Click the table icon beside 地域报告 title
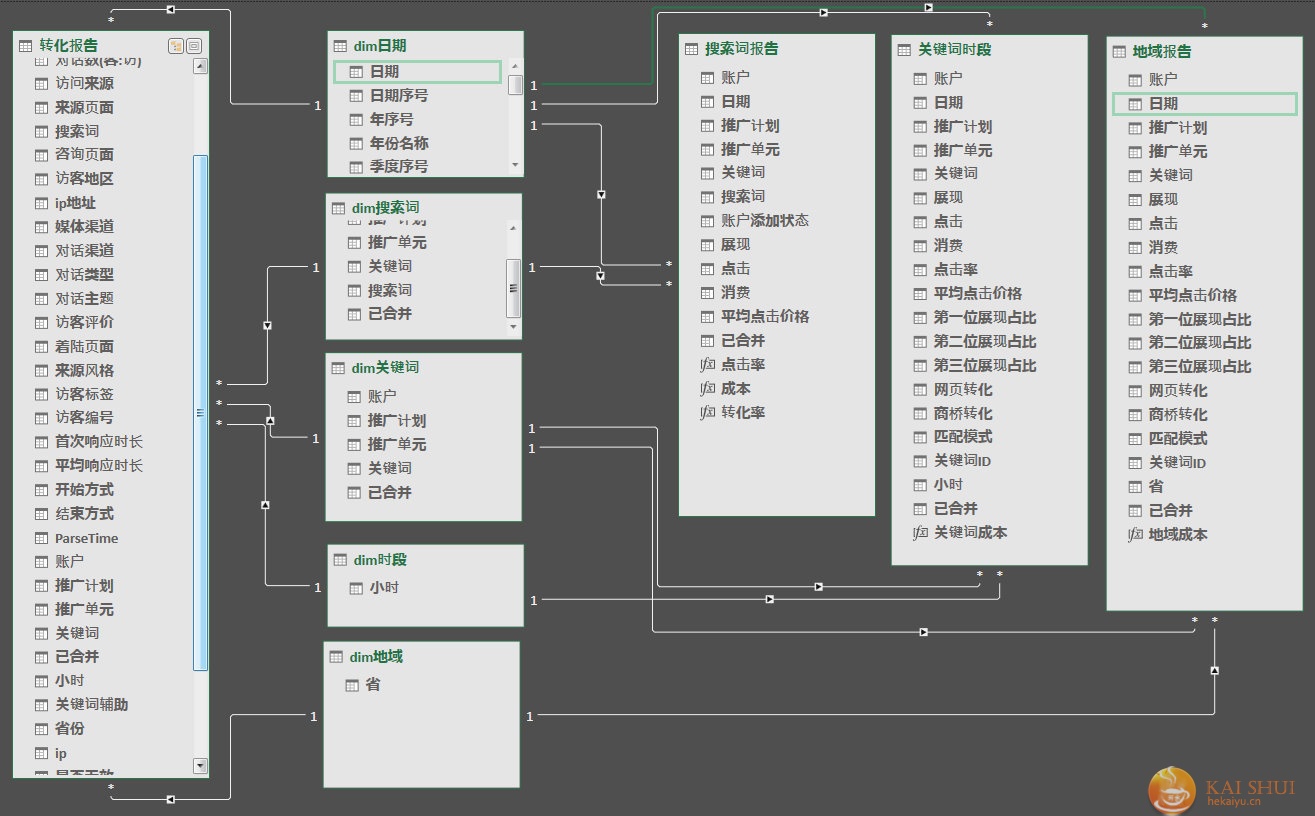This screenshot has width=1315, height=816. coord(1120,52)
